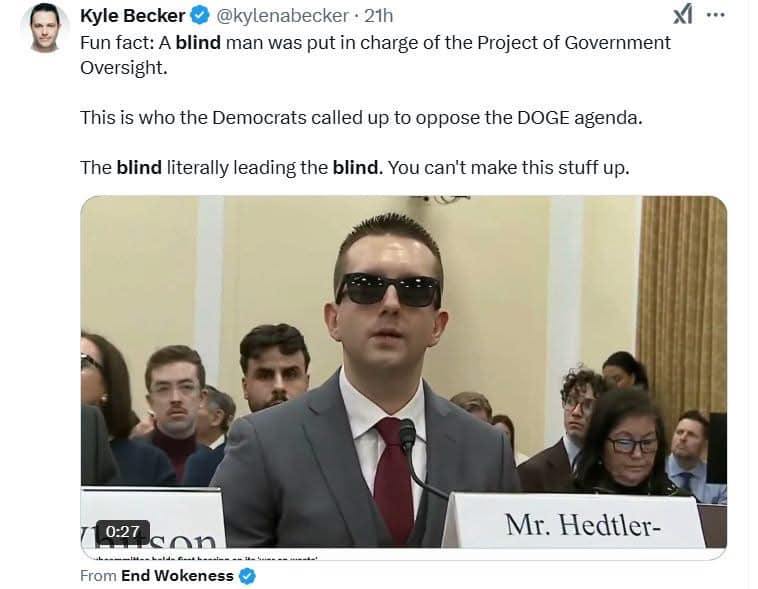Click the "You can't make this stuff up" line
The image size is (758, 589).
[509, 168]
